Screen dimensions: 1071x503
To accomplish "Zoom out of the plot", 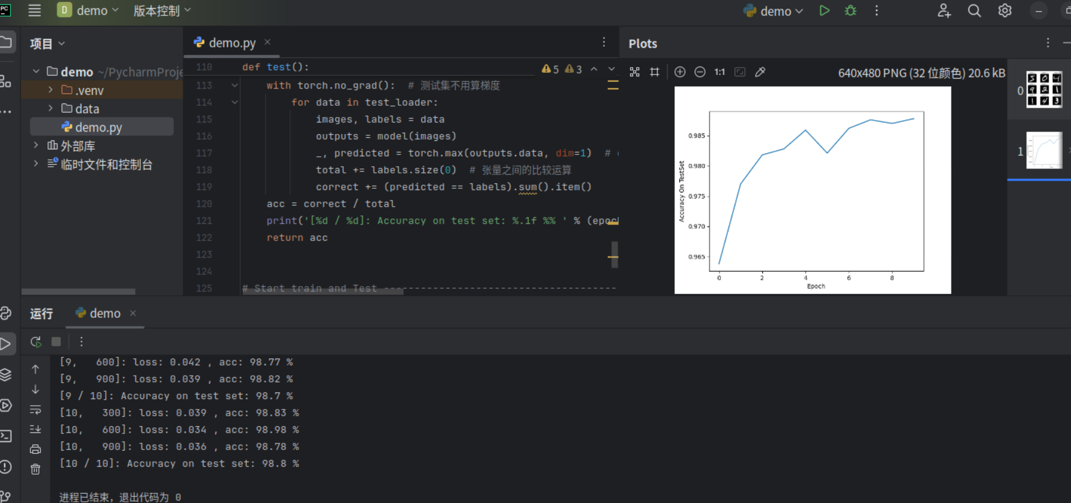I will coord(699,72).
